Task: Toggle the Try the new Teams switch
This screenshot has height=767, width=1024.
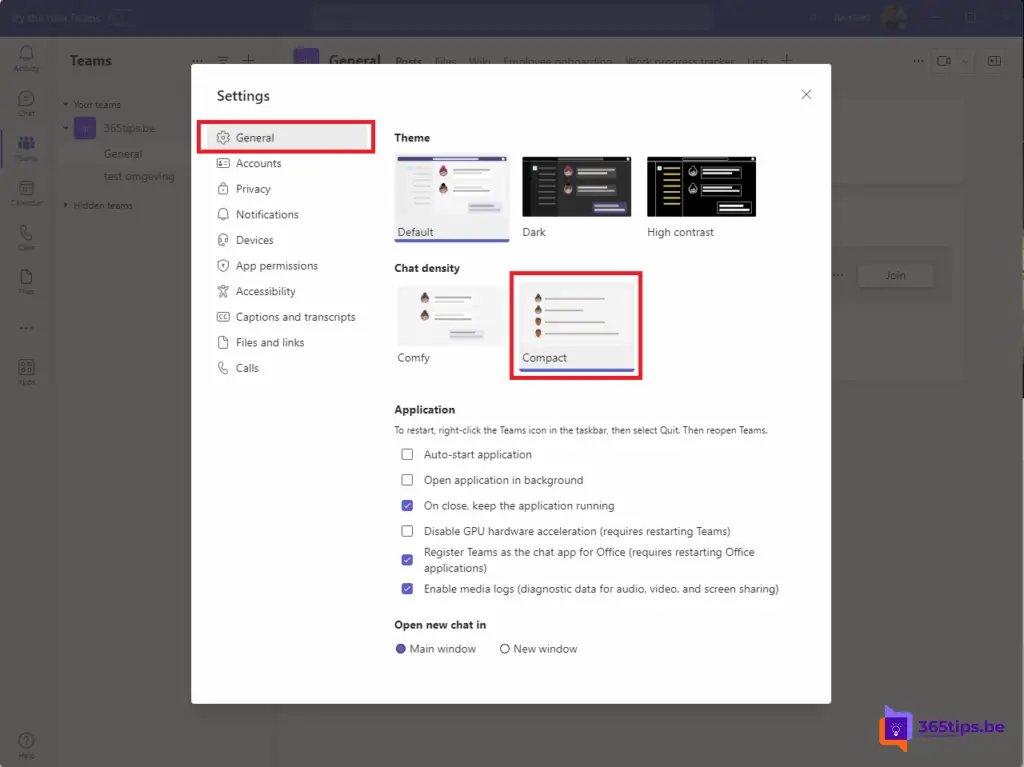Action: [x=121, y=18]
